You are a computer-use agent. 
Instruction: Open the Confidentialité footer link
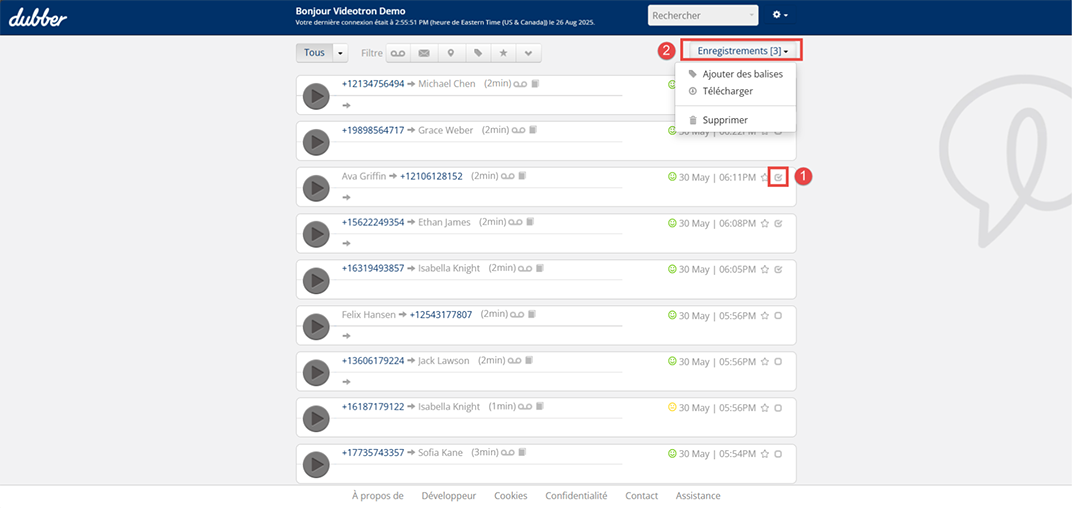point(576,496)
